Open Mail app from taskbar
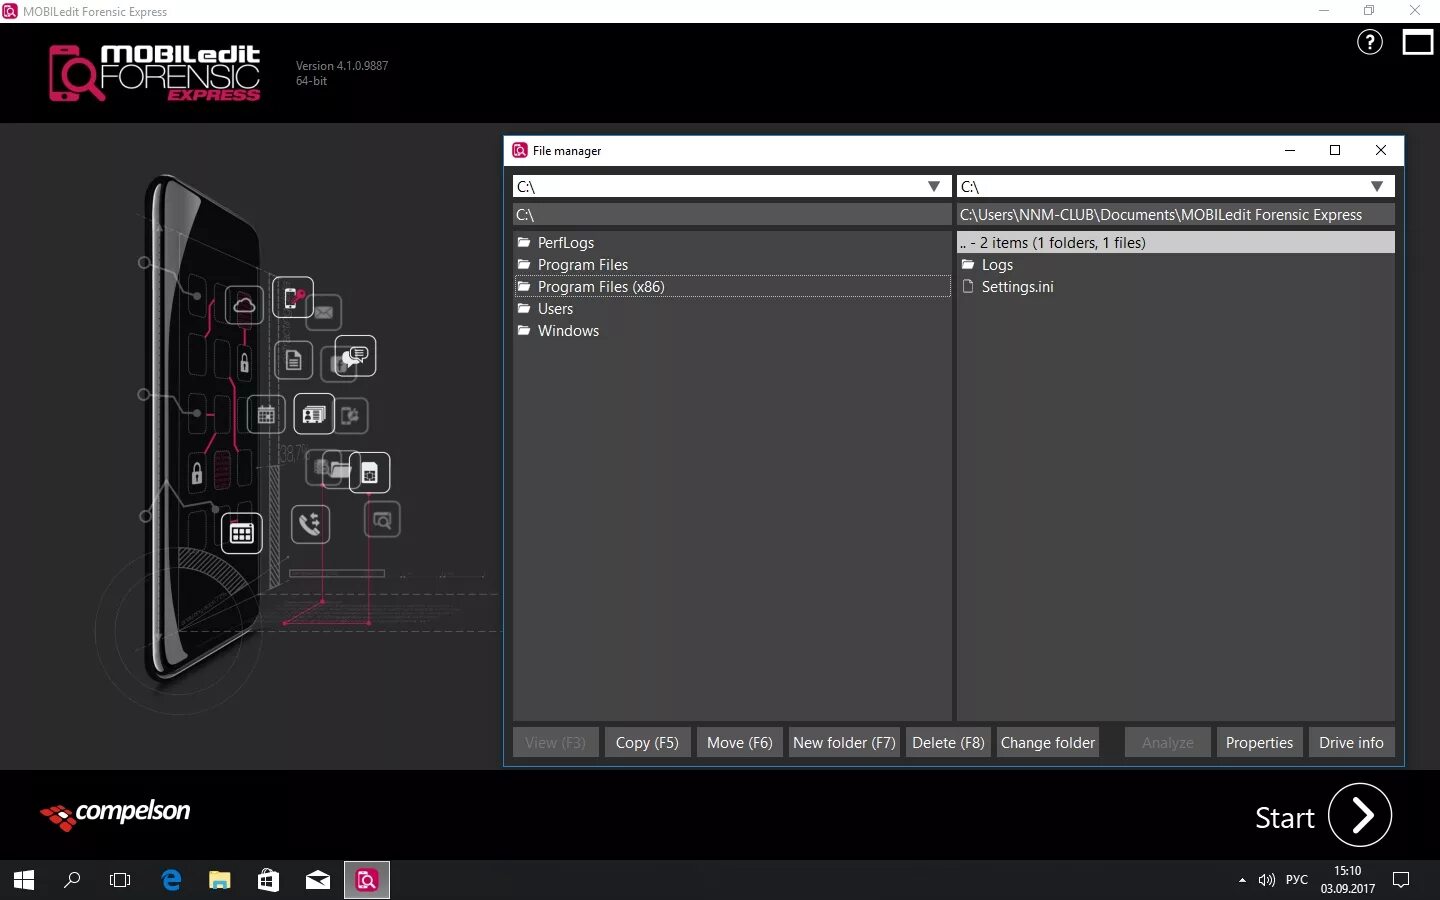 [x=317, y=880]
